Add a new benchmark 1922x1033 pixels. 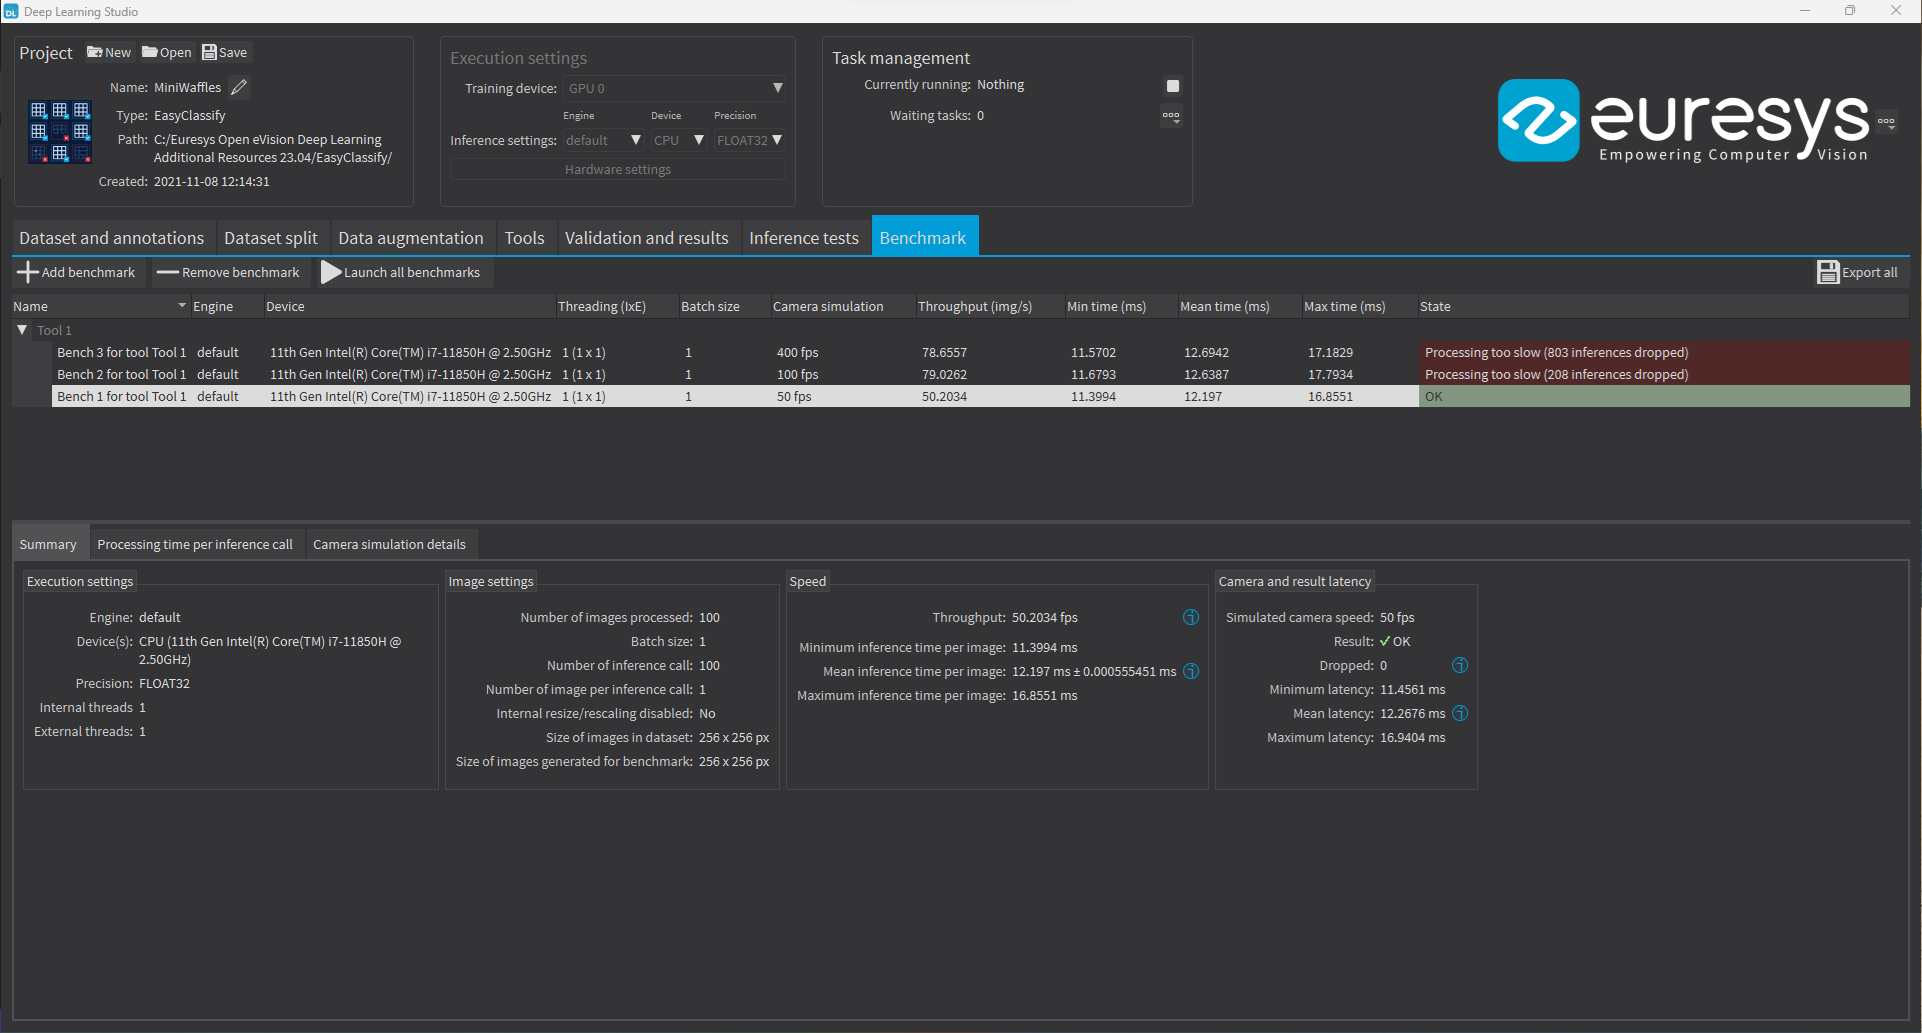77,272
